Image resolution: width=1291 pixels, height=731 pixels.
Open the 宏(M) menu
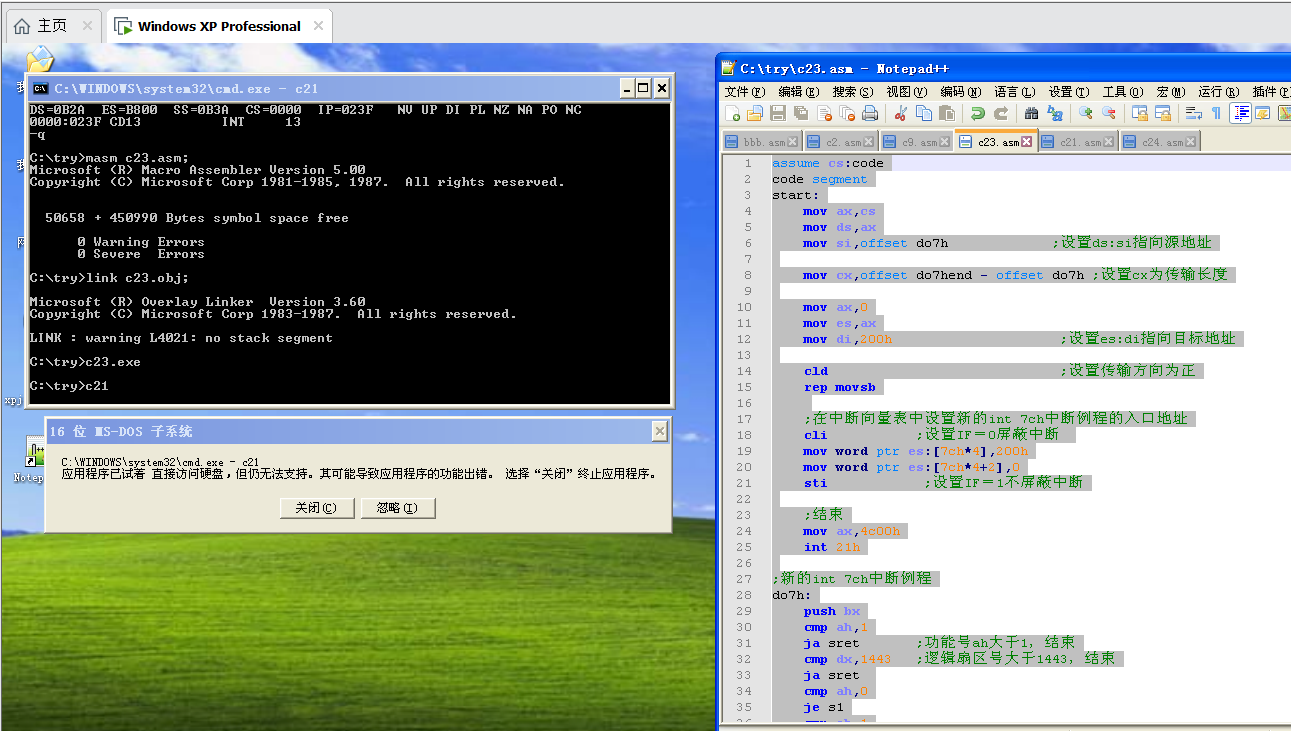click(x=1171, y=91)
